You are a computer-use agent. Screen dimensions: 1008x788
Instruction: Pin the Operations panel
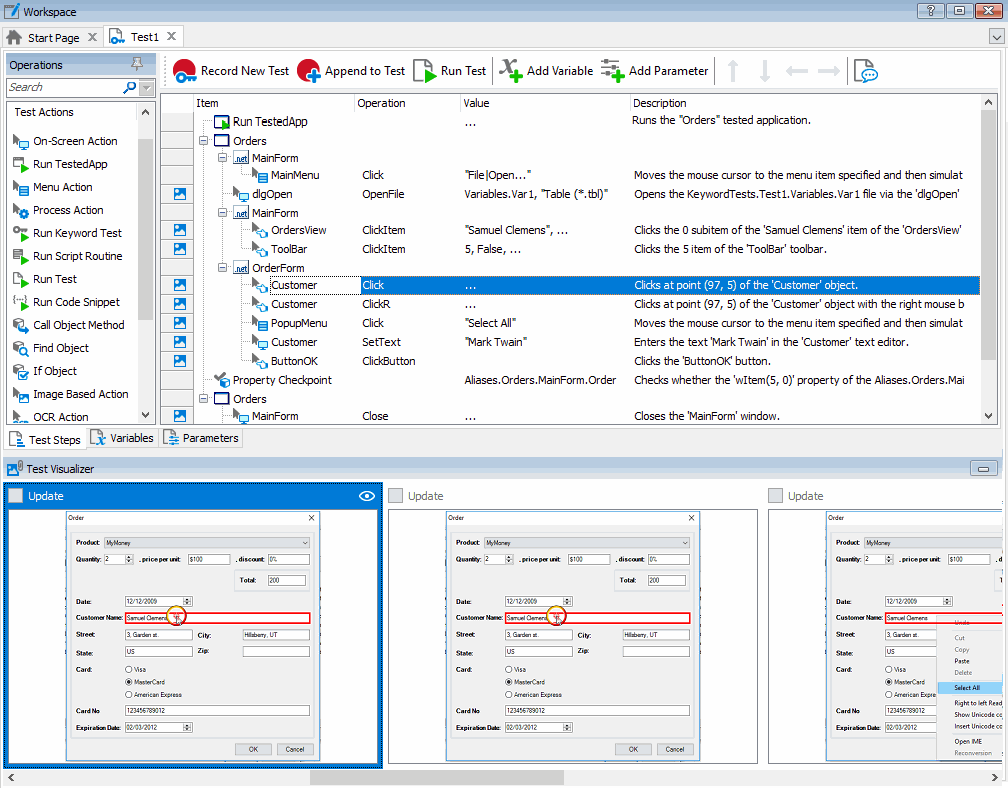pyautogui.click(x=136, y=64)
